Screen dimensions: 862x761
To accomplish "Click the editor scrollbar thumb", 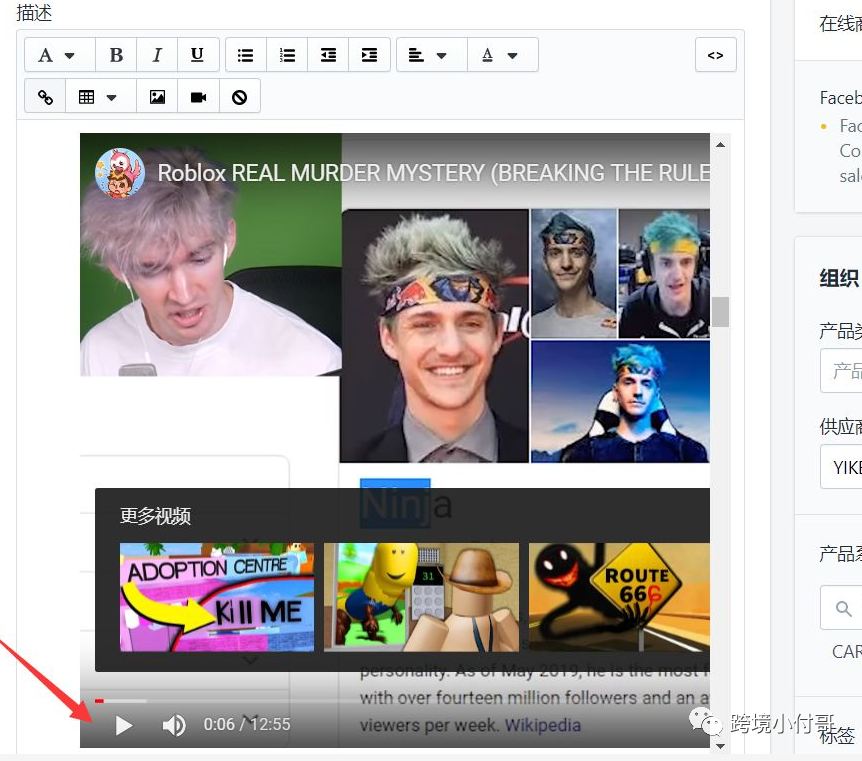I will (720, 312).
